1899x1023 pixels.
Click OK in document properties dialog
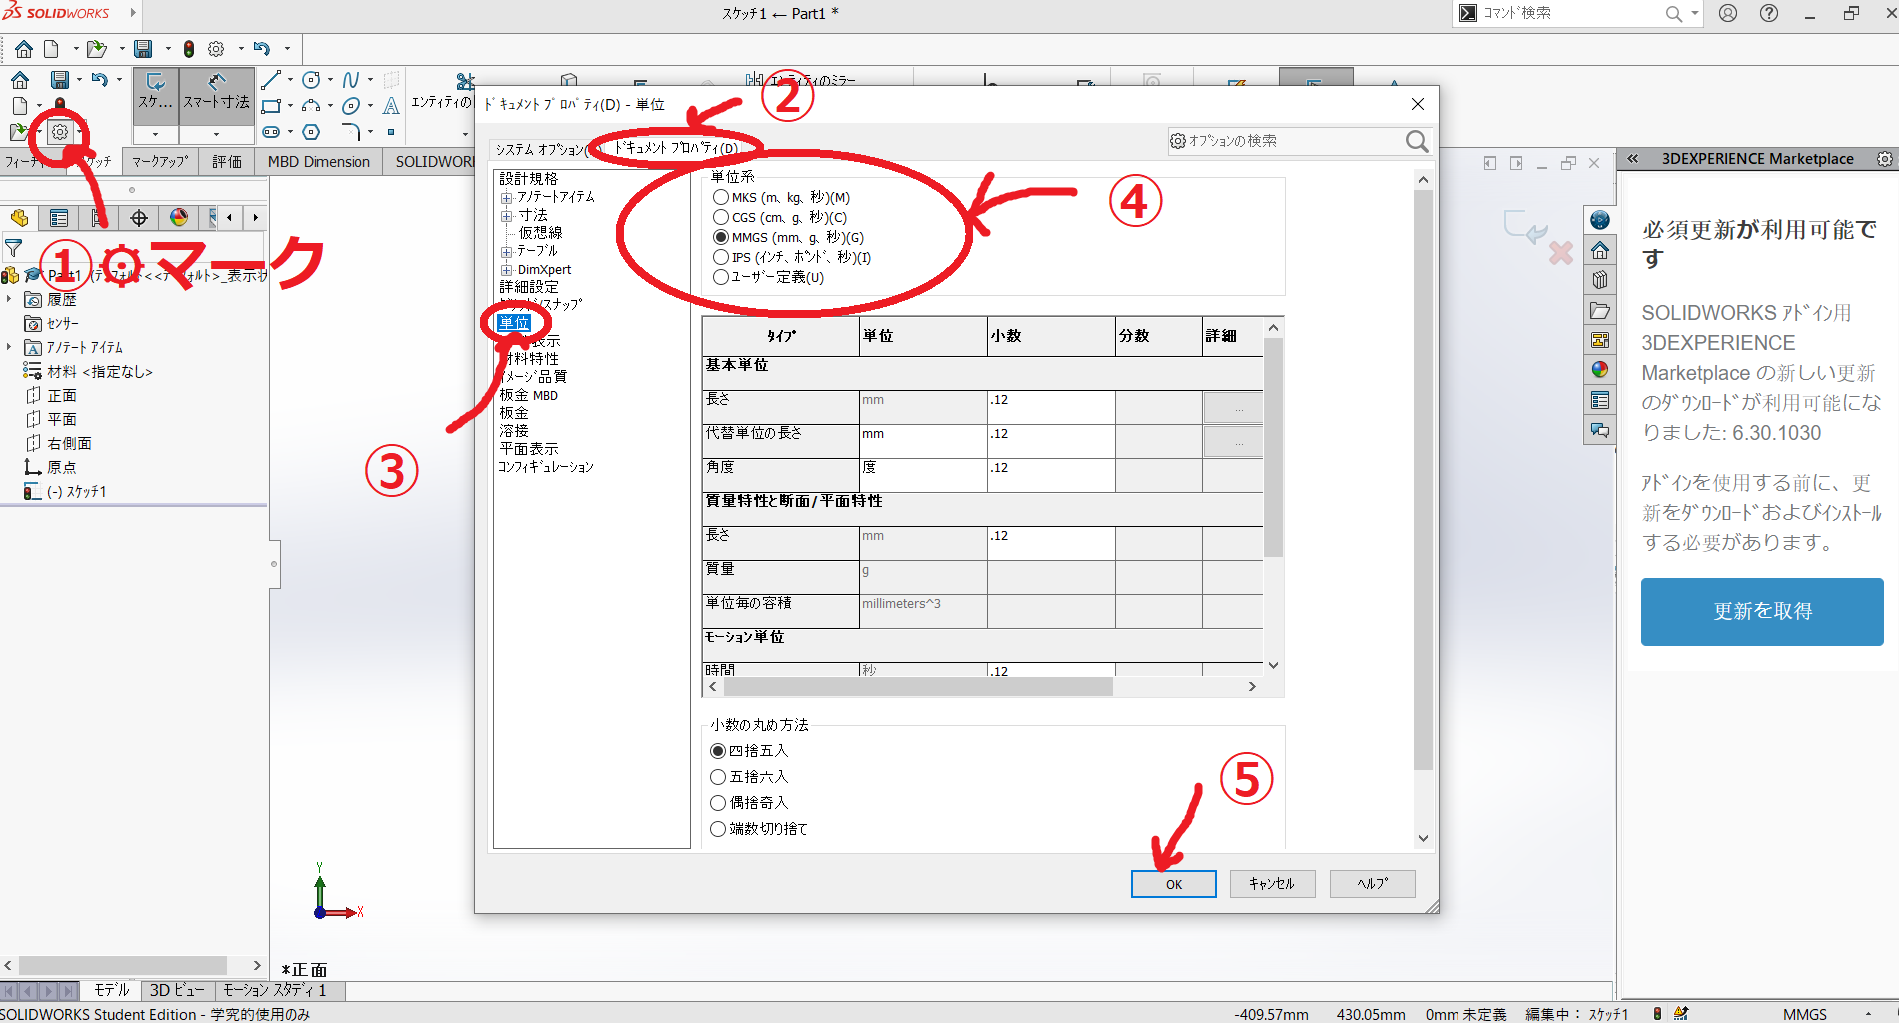1174,884
